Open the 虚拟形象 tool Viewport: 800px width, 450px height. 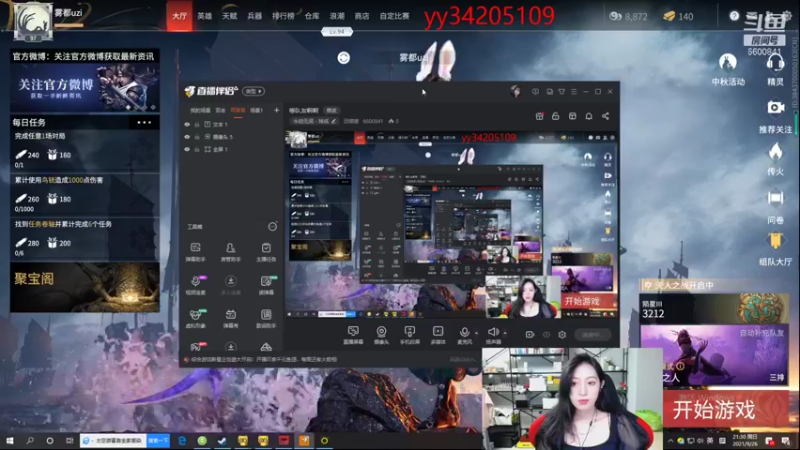tap(195, 318)
